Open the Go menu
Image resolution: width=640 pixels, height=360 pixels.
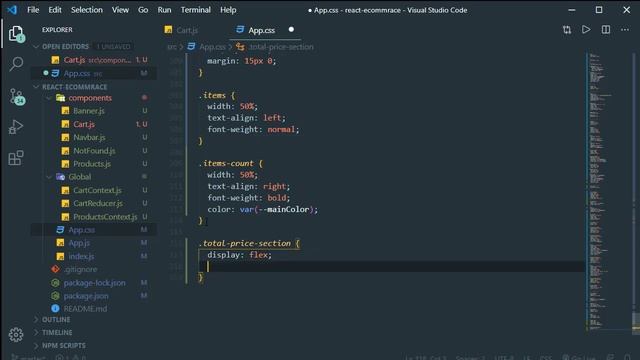pos(143,10)
